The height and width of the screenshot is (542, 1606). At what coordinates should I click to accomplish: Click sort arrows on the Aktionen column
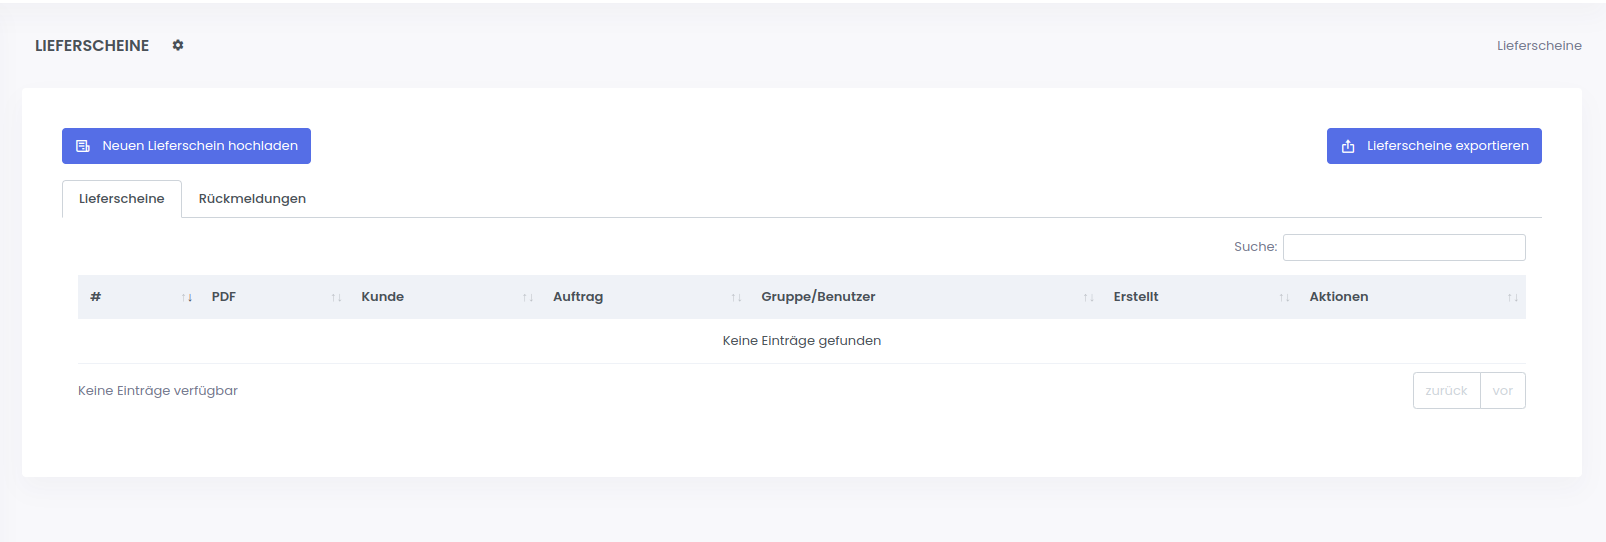tap(1512, 297)
